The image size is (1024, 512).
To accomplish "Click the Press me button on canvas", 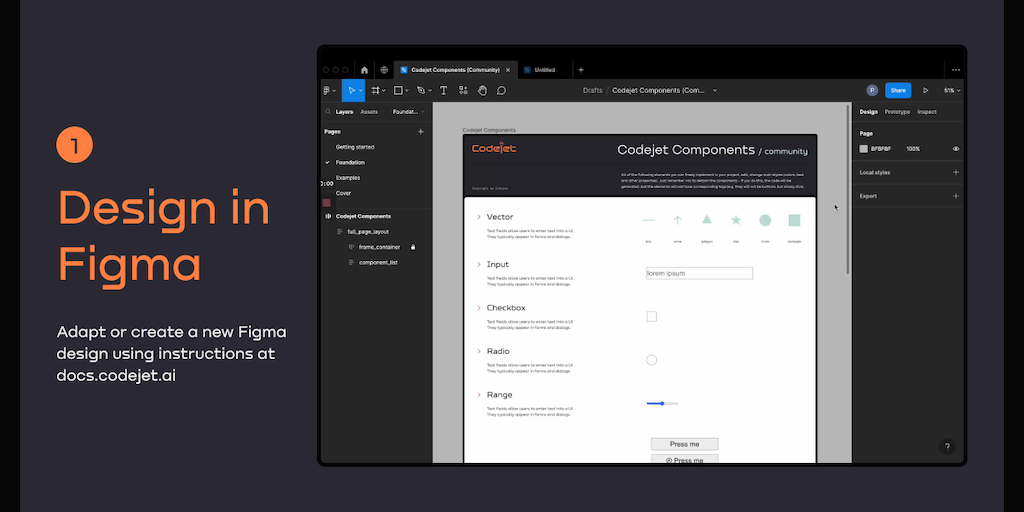I will click(684, 444).
